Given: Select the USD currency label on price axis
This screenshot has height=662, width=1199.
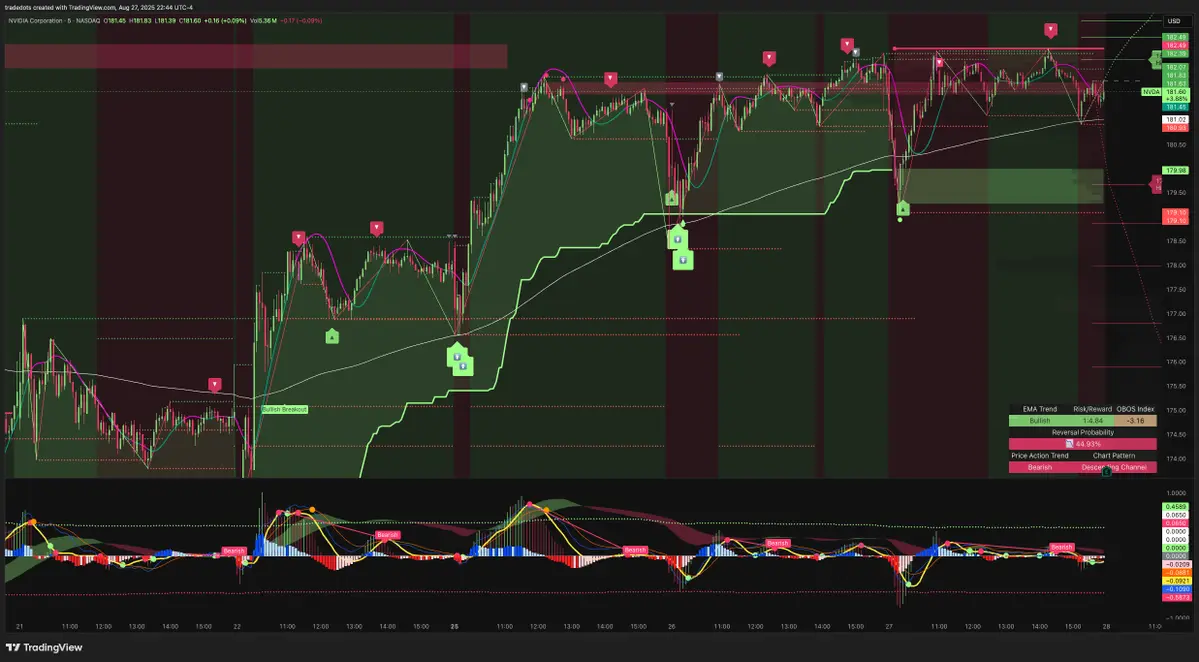Looking at the screenshot, I should tap(1174, 21).
